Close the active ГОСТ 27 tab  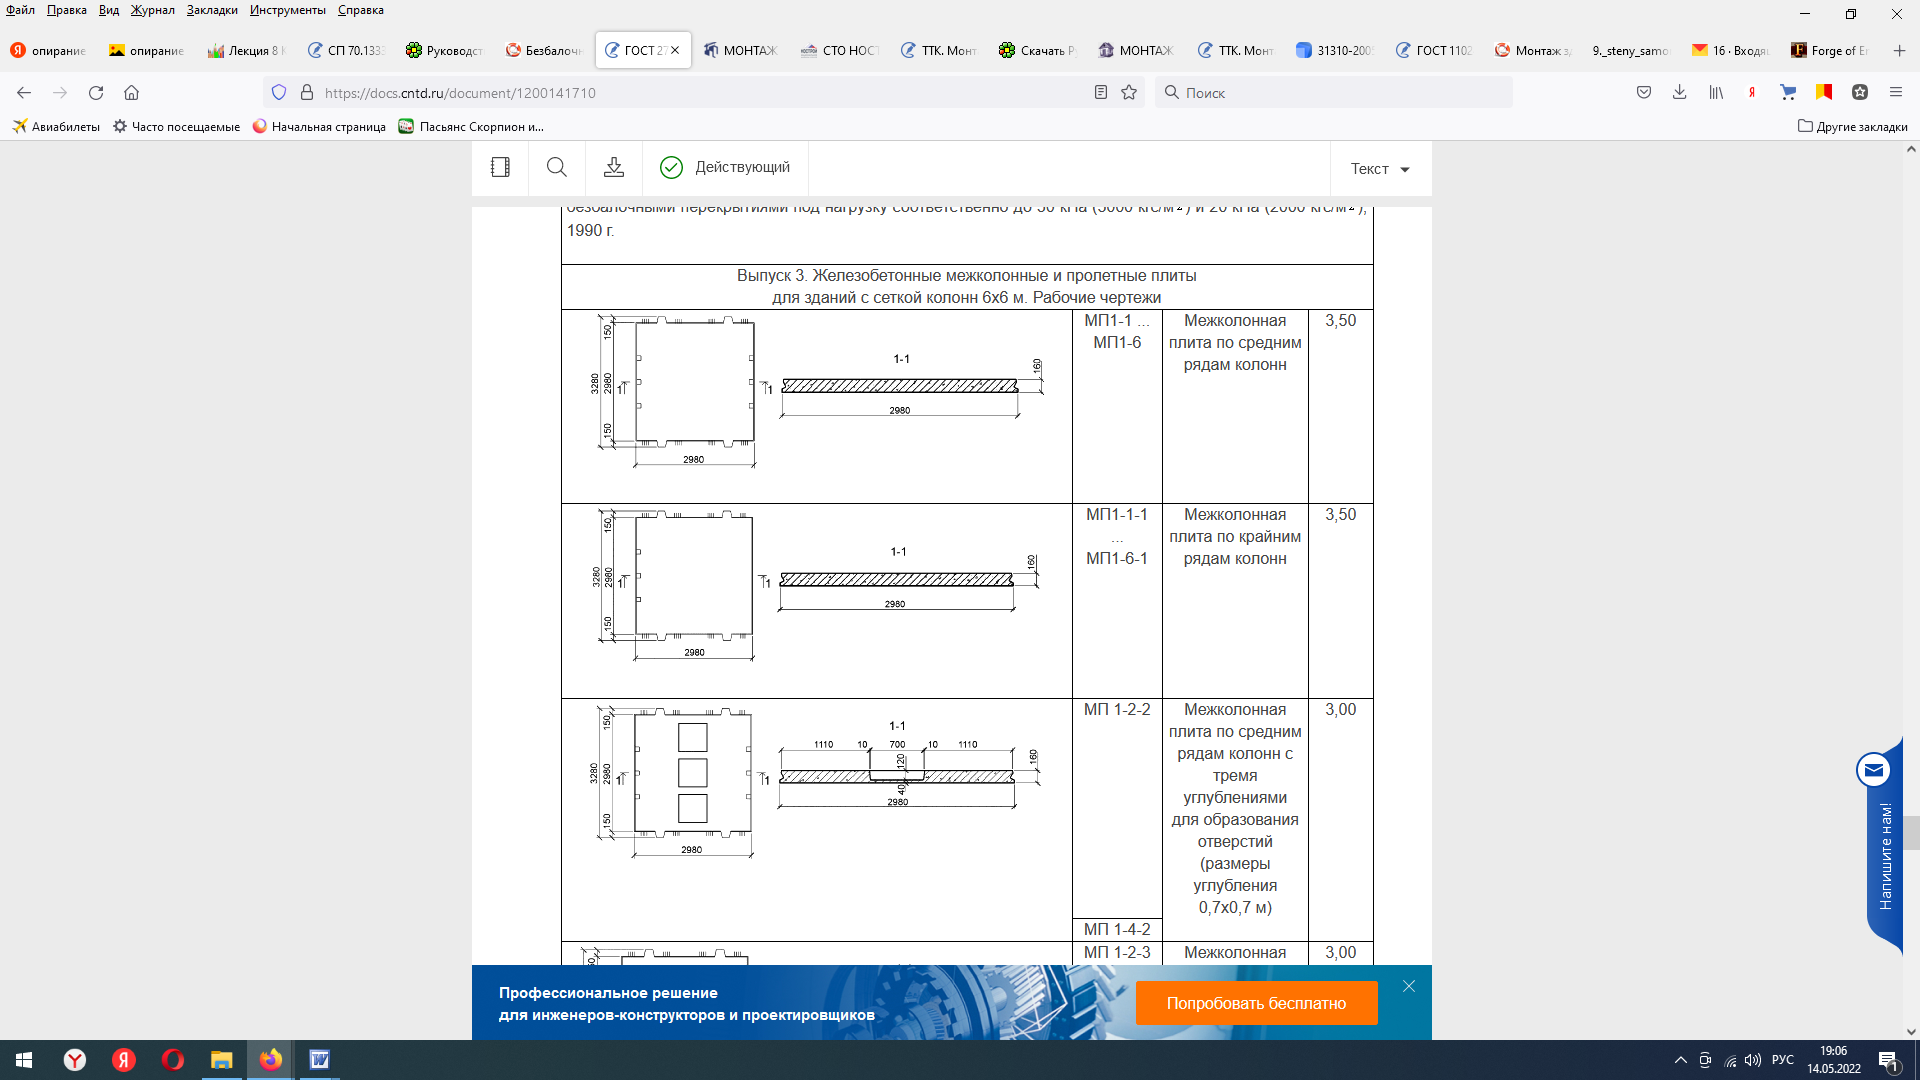coord(675,50)
